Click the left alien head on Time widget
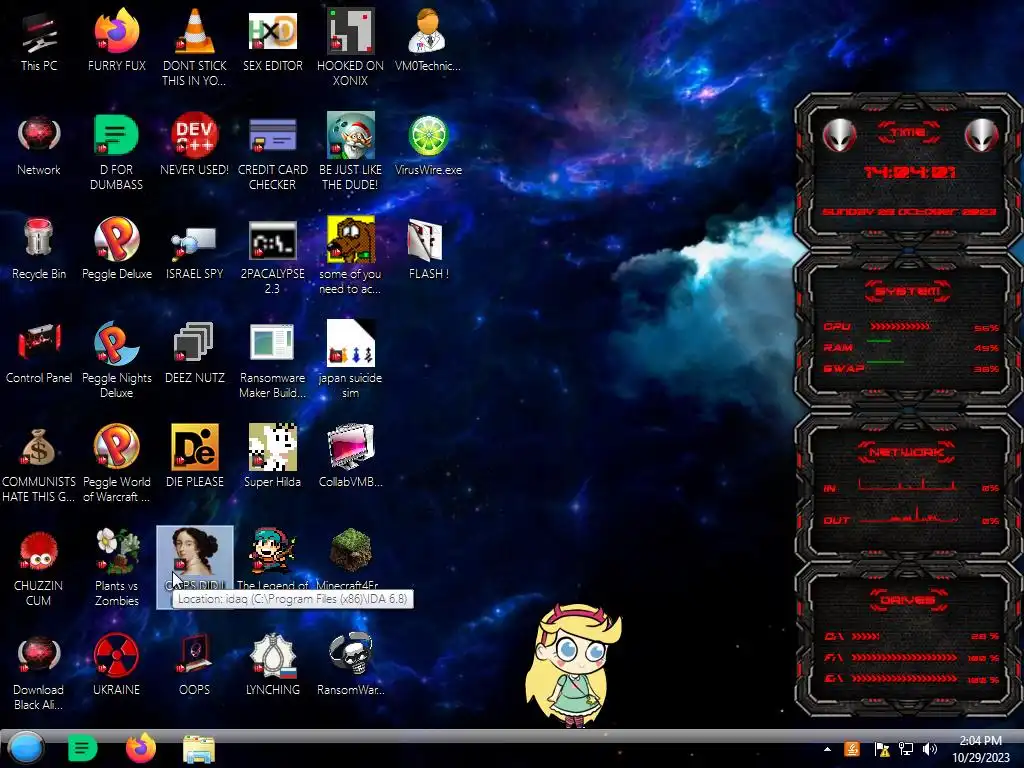This screenshot has height=768, width=1024. click(x=839, y=135)
